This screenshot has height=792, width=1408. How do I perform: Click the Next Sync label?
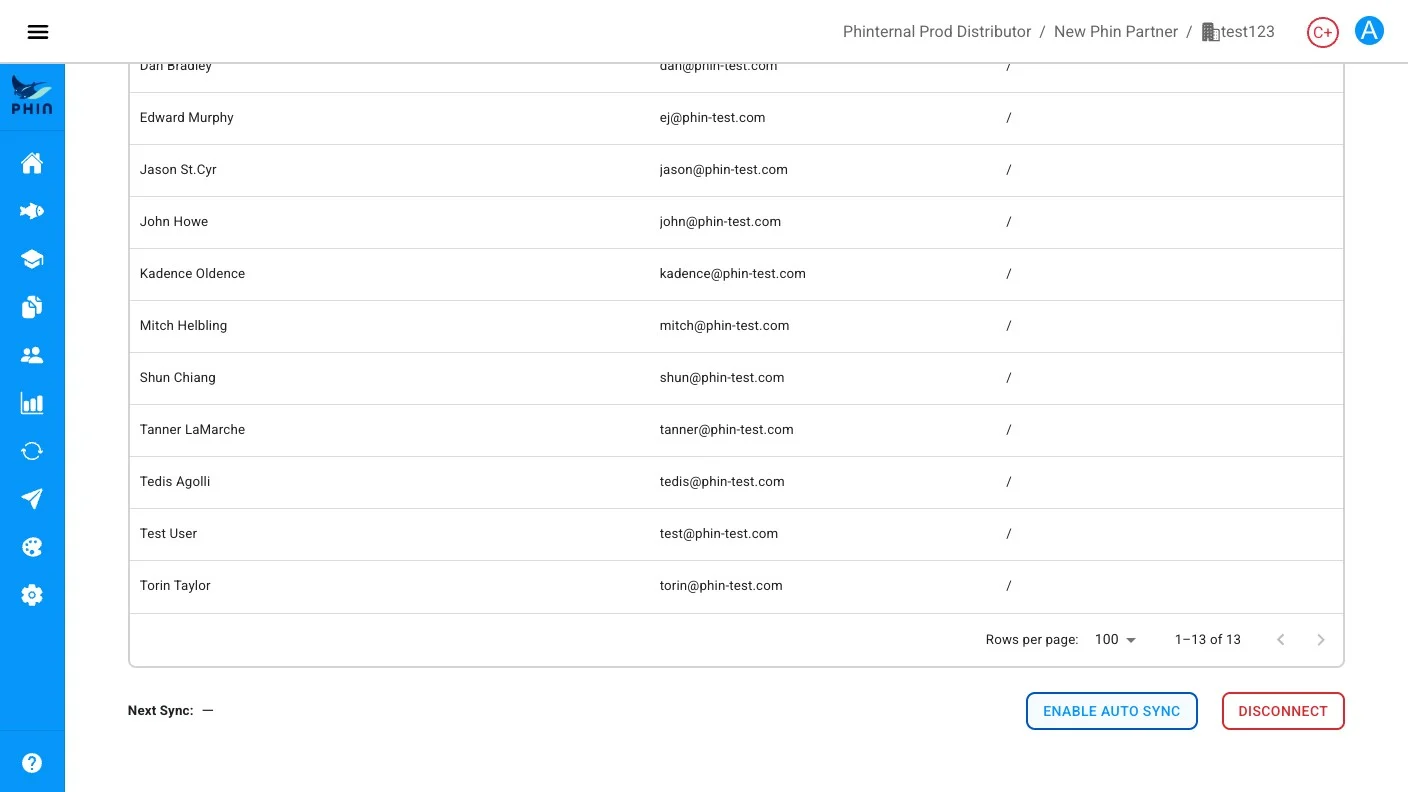click(160, 711)
